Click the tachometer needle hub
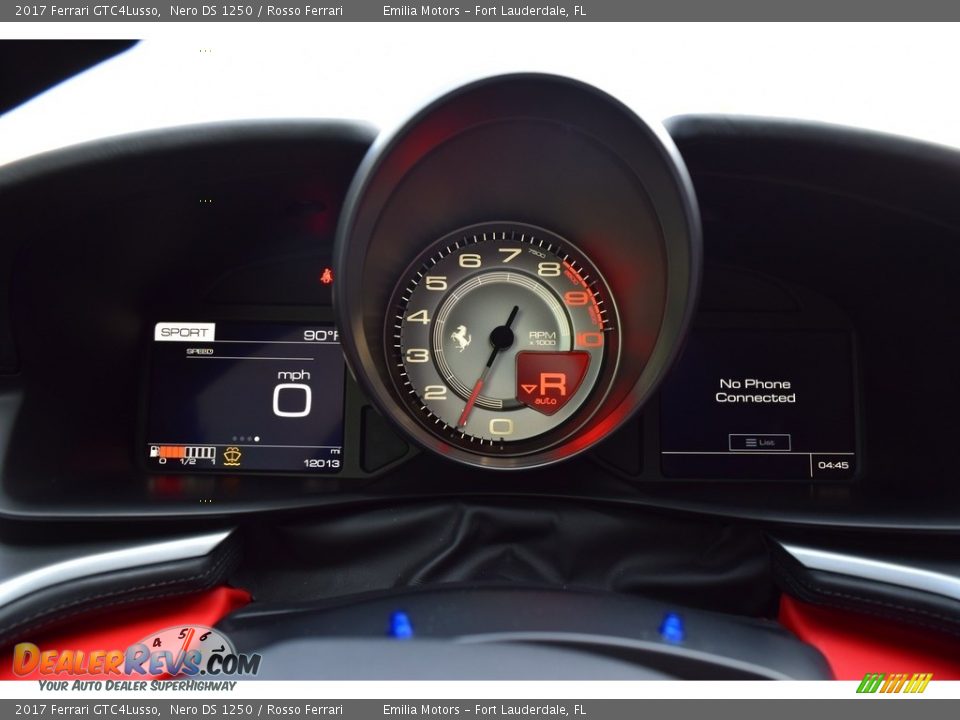The height and width of the screenshot is (720, 960). click(x=501, y=338)
